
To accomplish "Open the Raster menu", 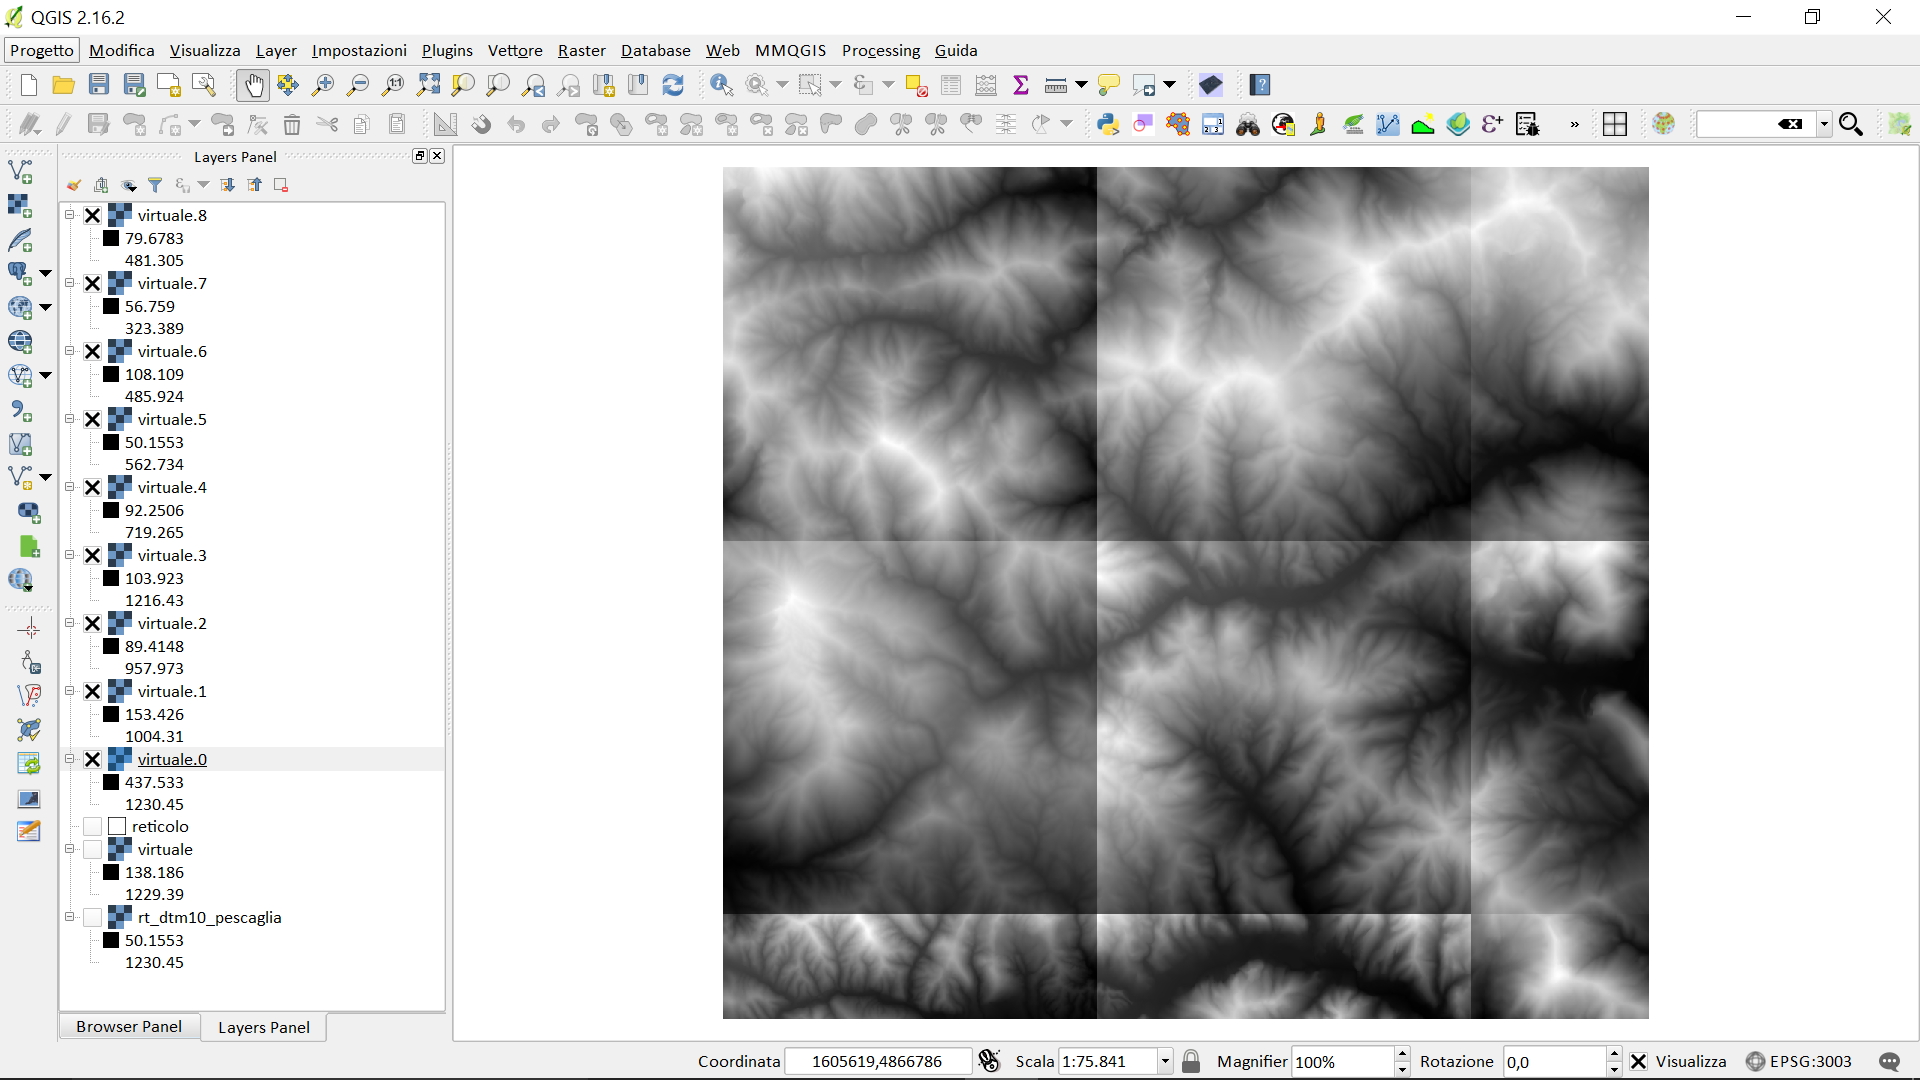I will pyautogui.click(x=581, y=51).
